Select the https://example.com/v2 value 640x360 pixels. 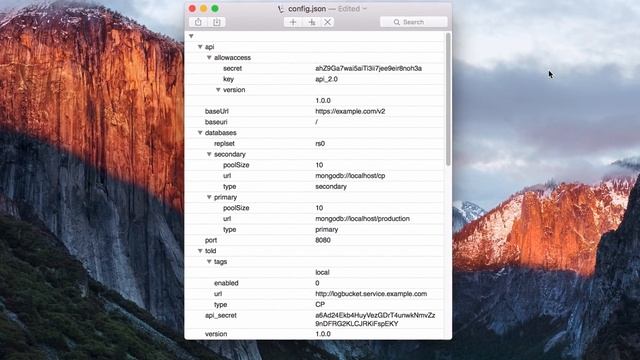pos(350,111)
